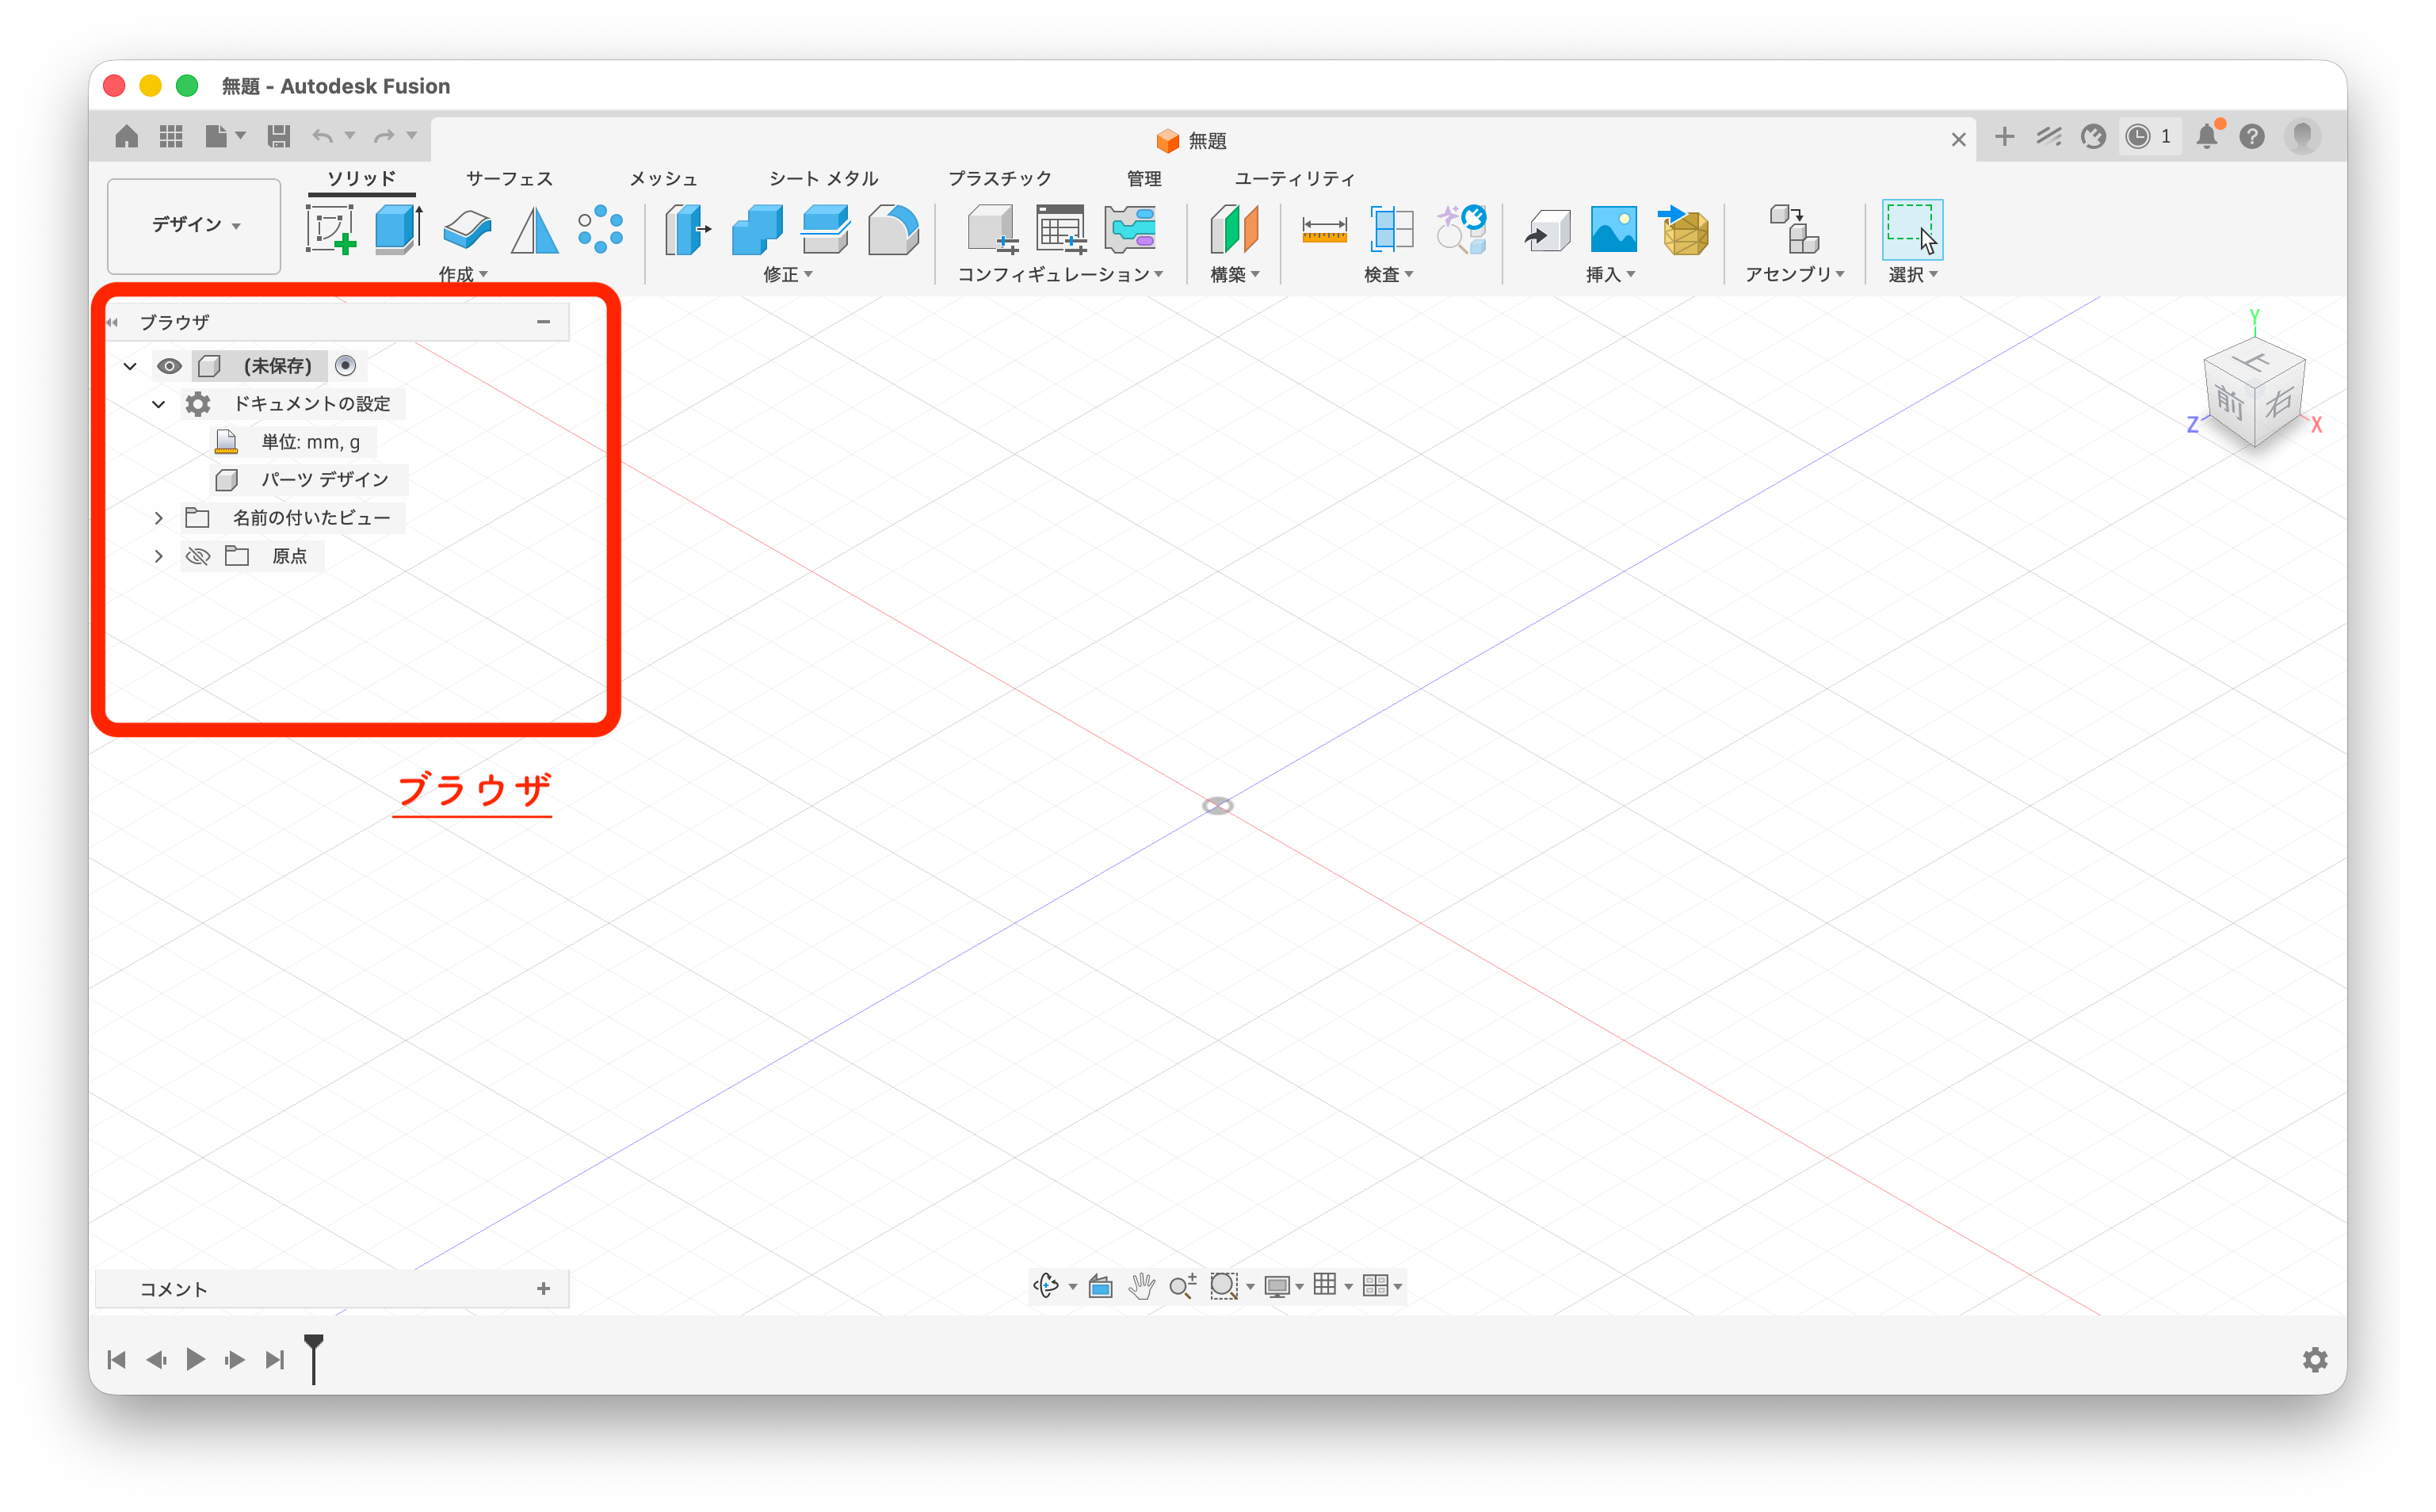Expand the 原点 folder
This screenshot has width=2436, height=1512.
158,556
